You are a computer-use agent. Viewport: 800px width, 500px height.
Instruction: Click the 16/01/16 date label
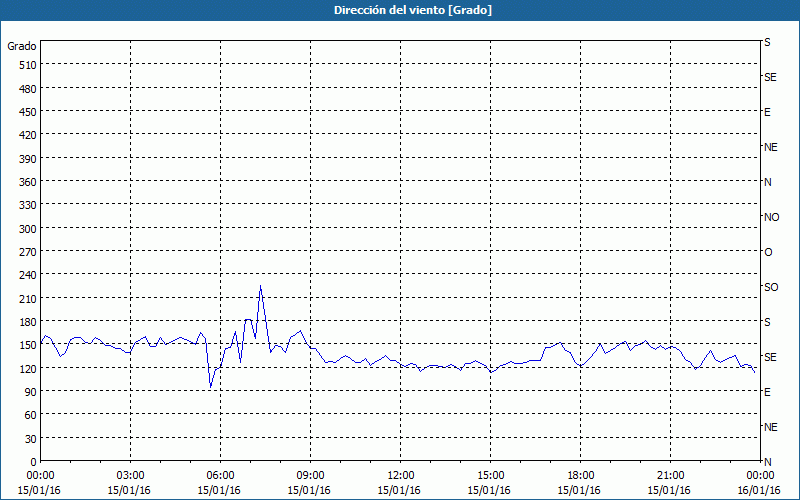coord(760,490)
